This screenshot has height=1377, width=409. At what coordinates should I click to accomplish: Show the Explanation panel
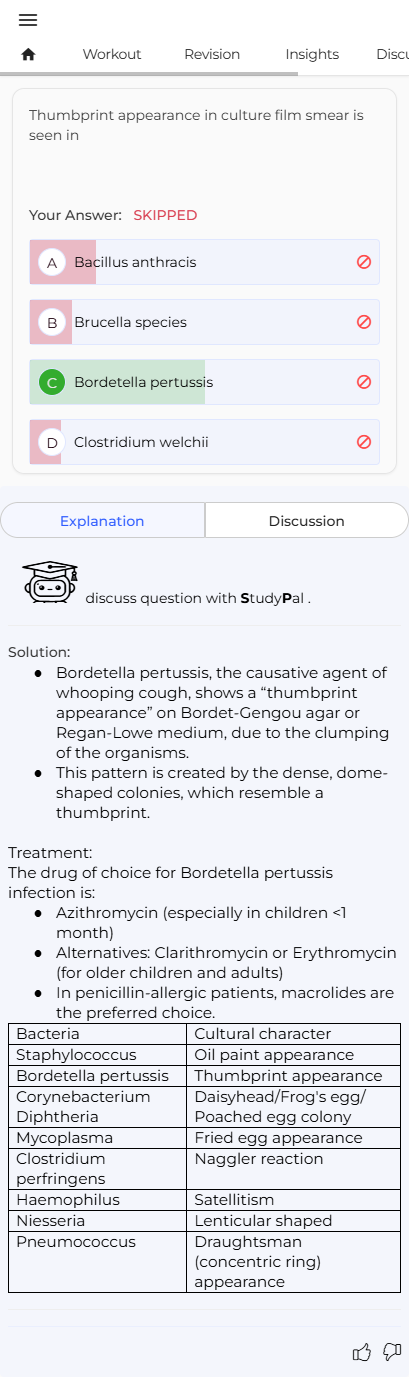pyautogui.click(x=102, y=521)
